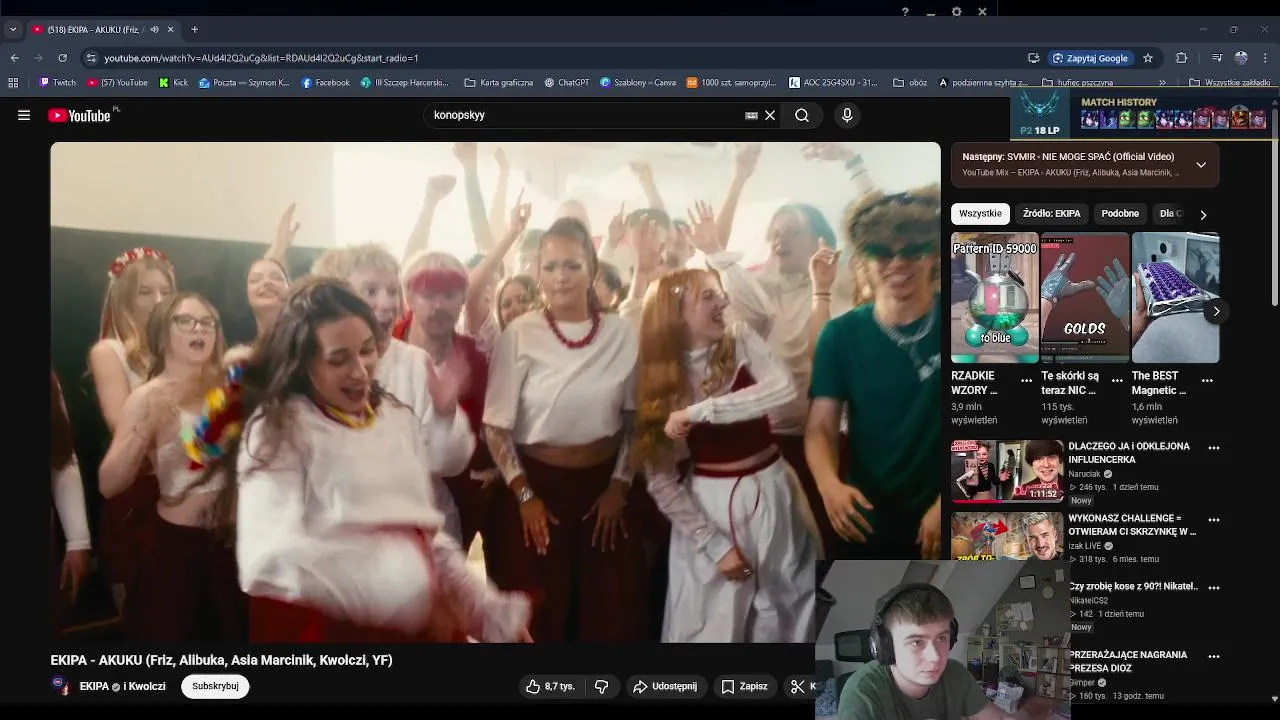Open options for the RZADKIE WZORY short
1280x720 pixels.
(1026, 381)
